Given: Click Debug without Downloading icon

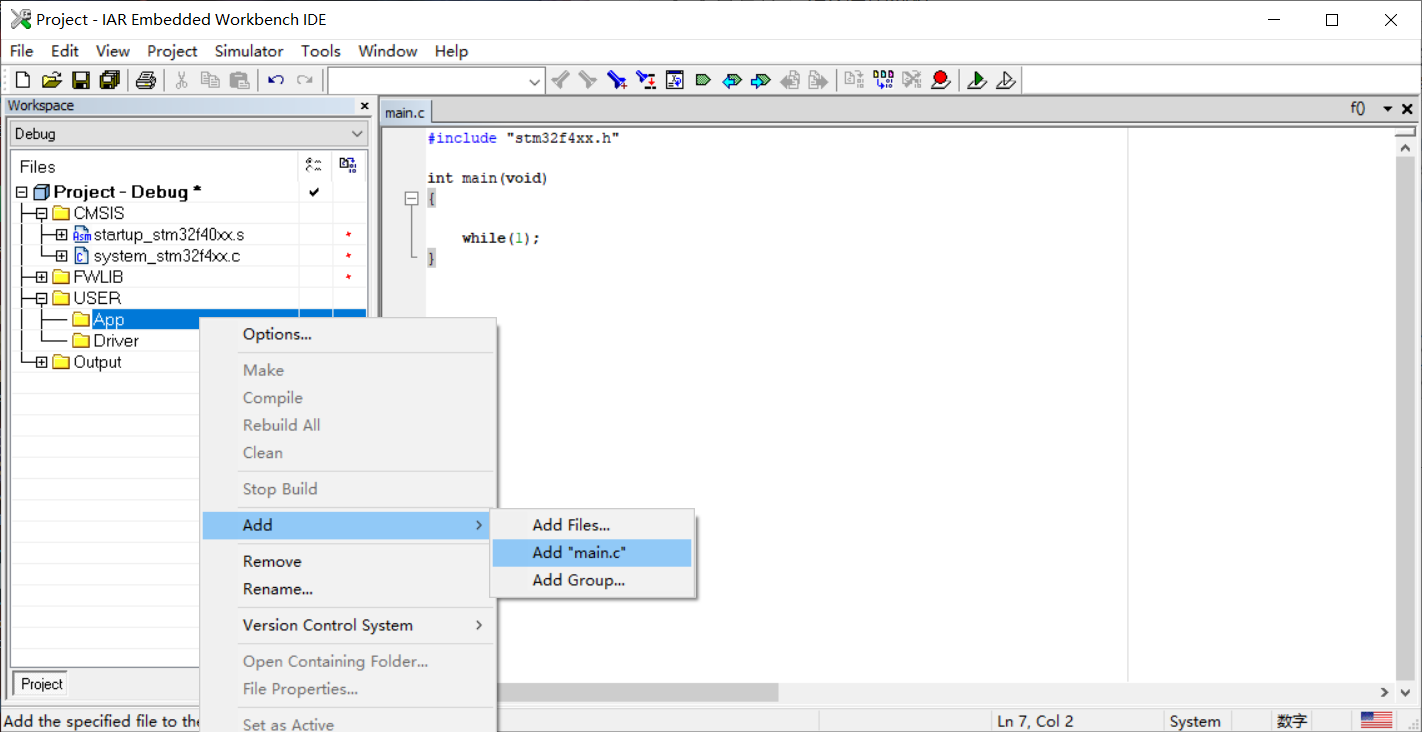Looking at the screenshot, I should click(1007, 80).
